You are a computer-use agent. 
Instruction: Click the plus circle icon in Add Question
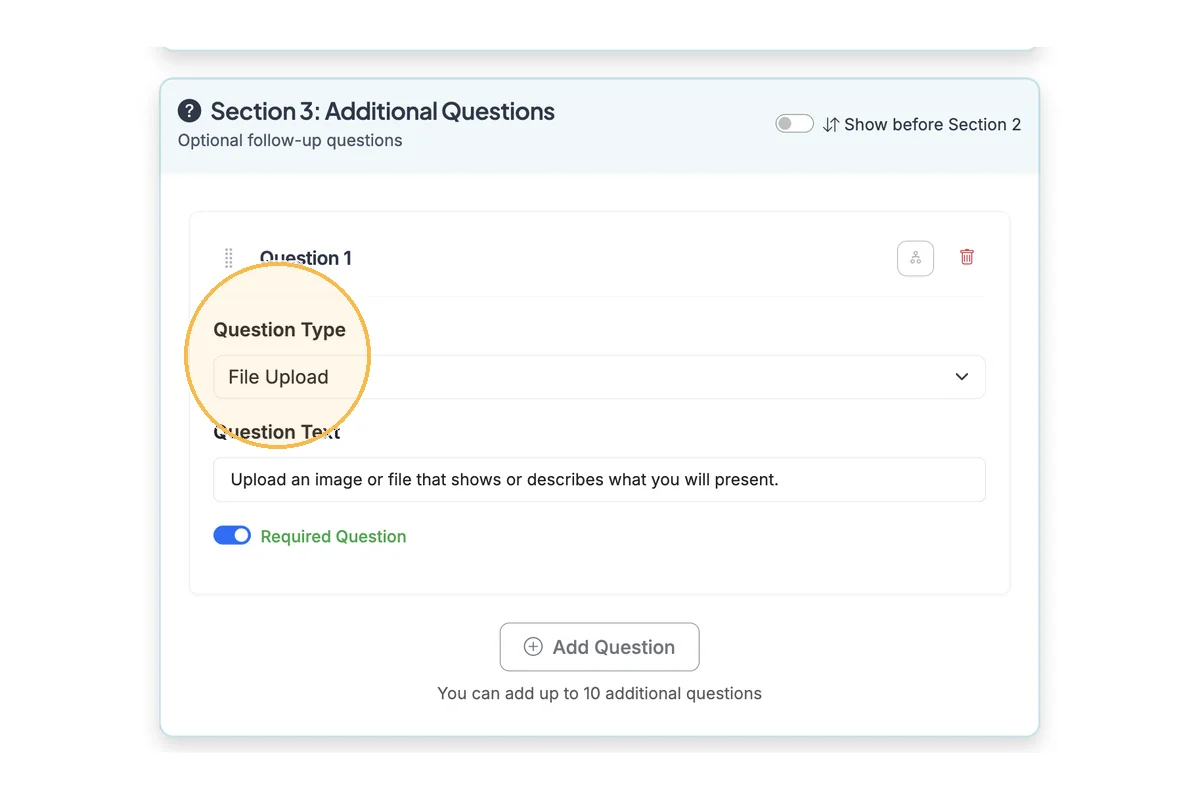tap(533, 647)
